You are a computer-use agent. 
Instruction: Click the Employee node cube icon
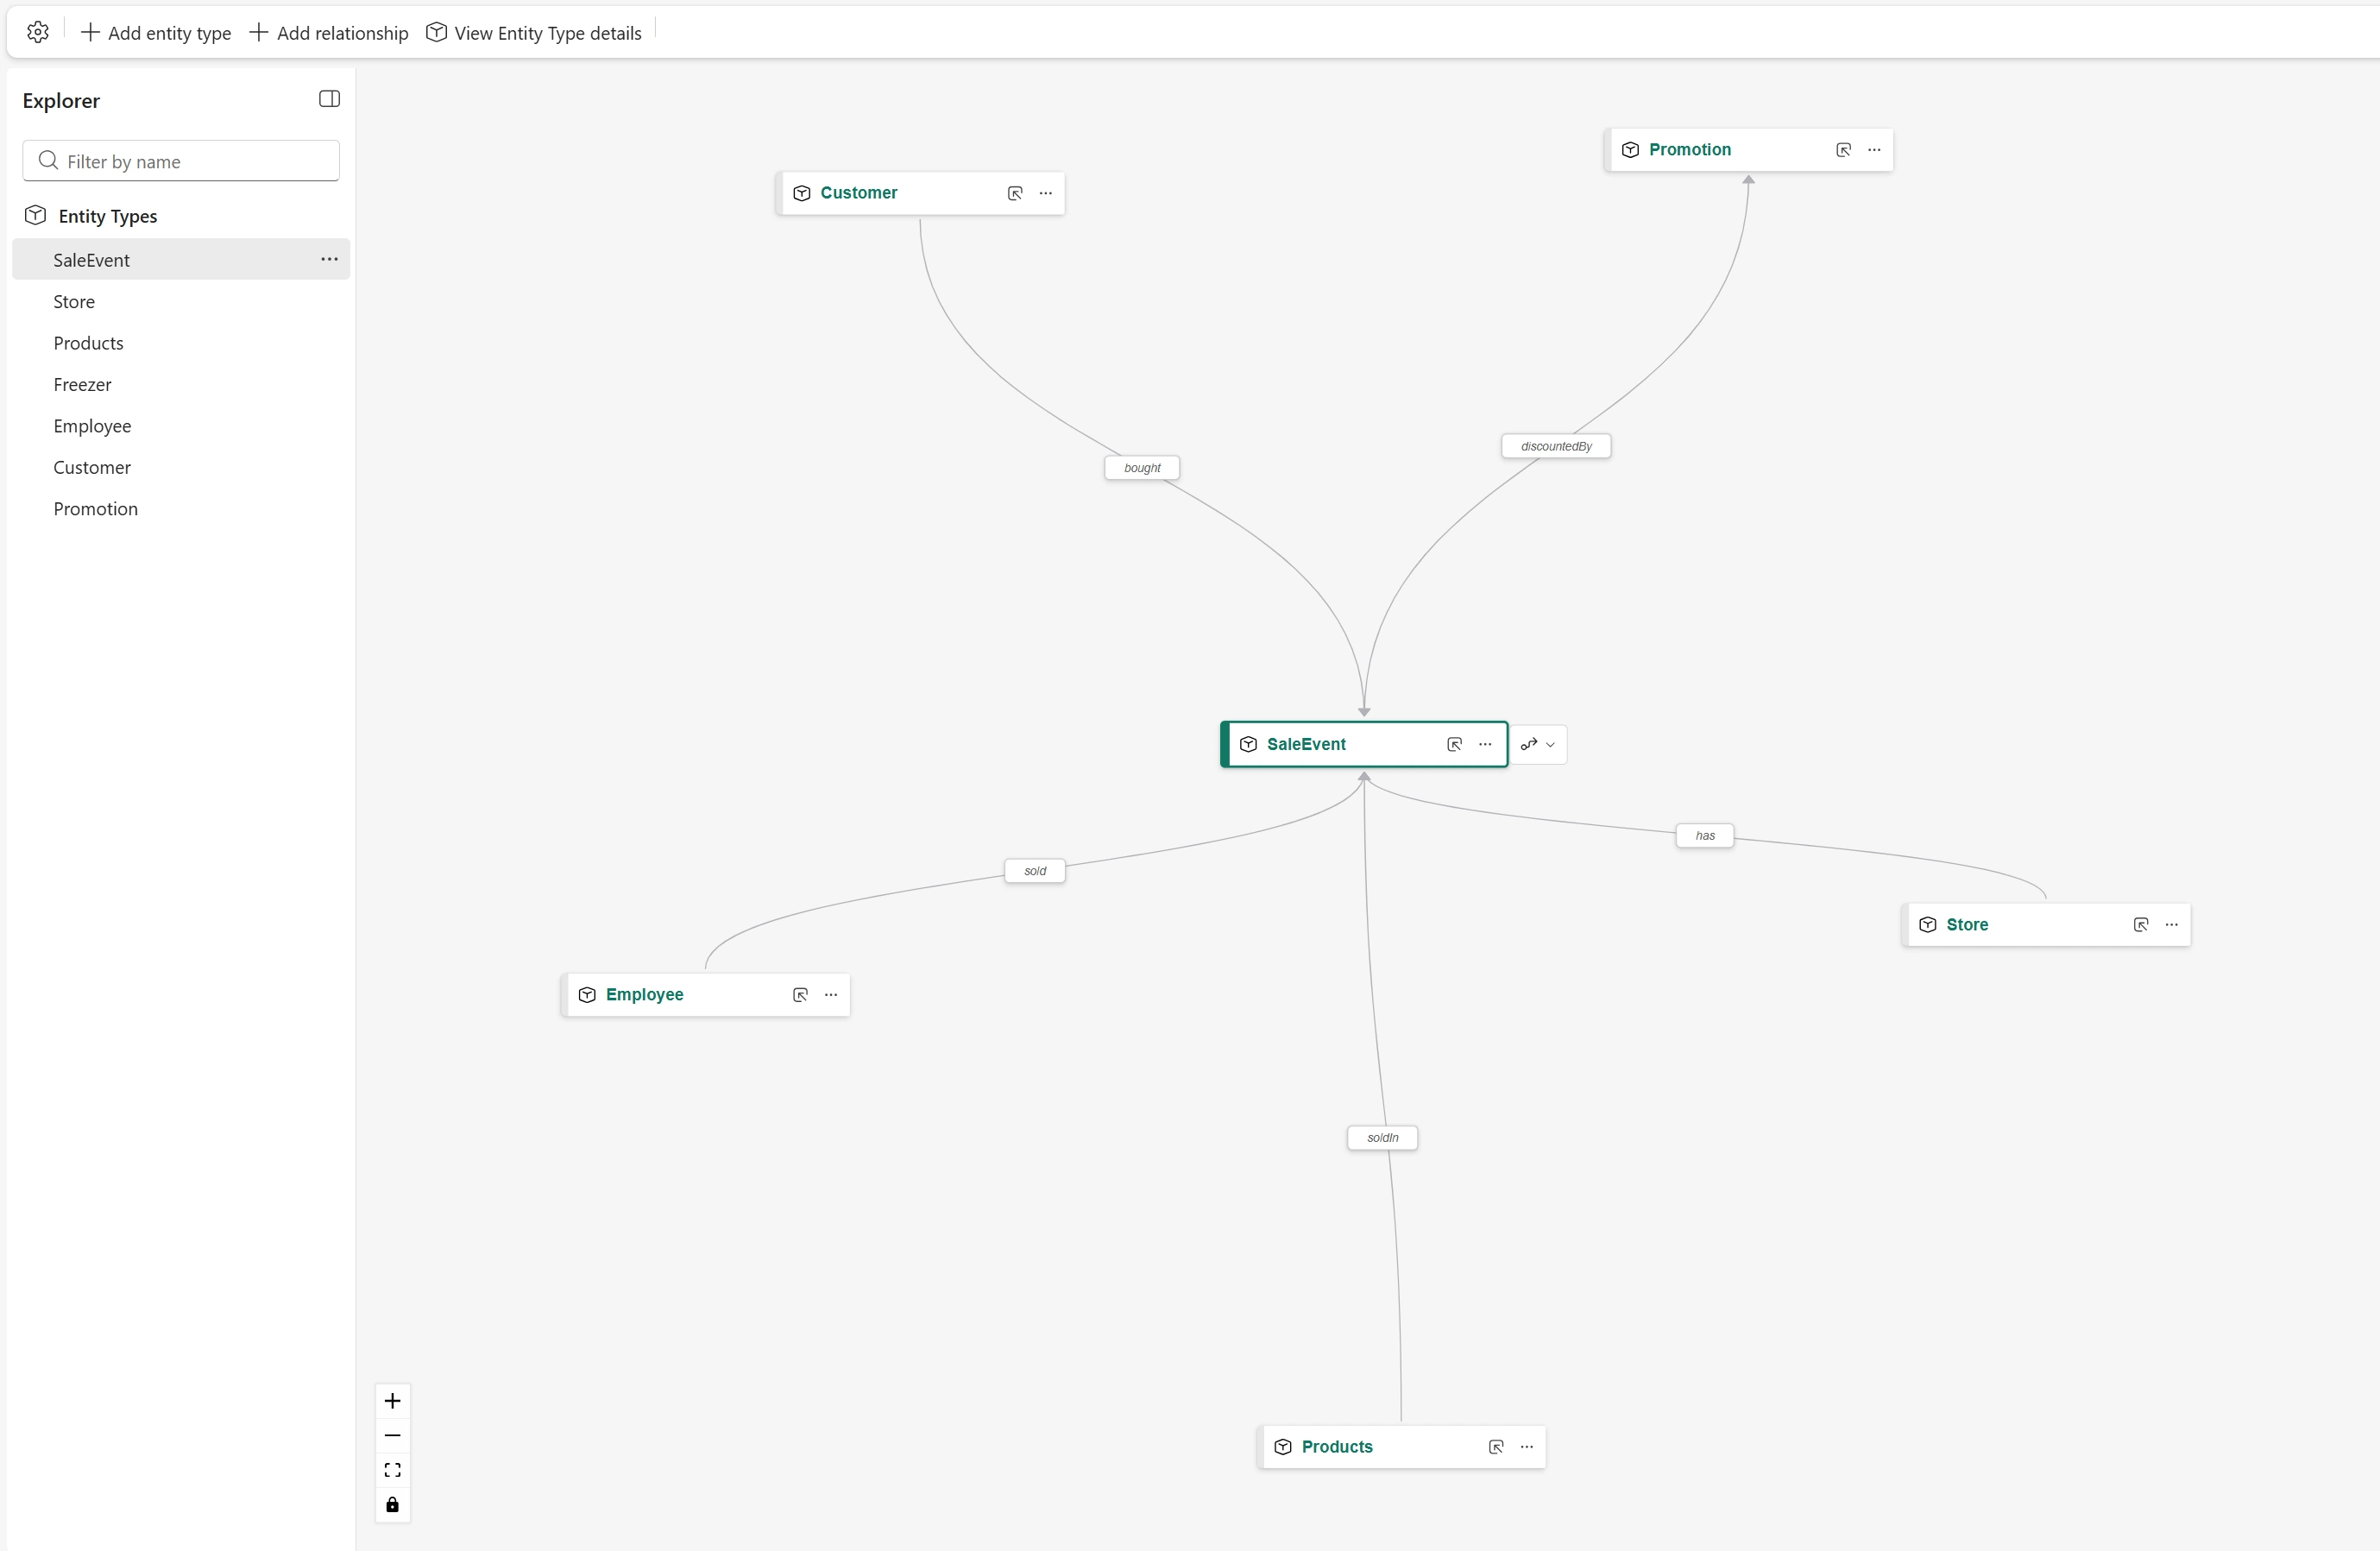point(587,995)
